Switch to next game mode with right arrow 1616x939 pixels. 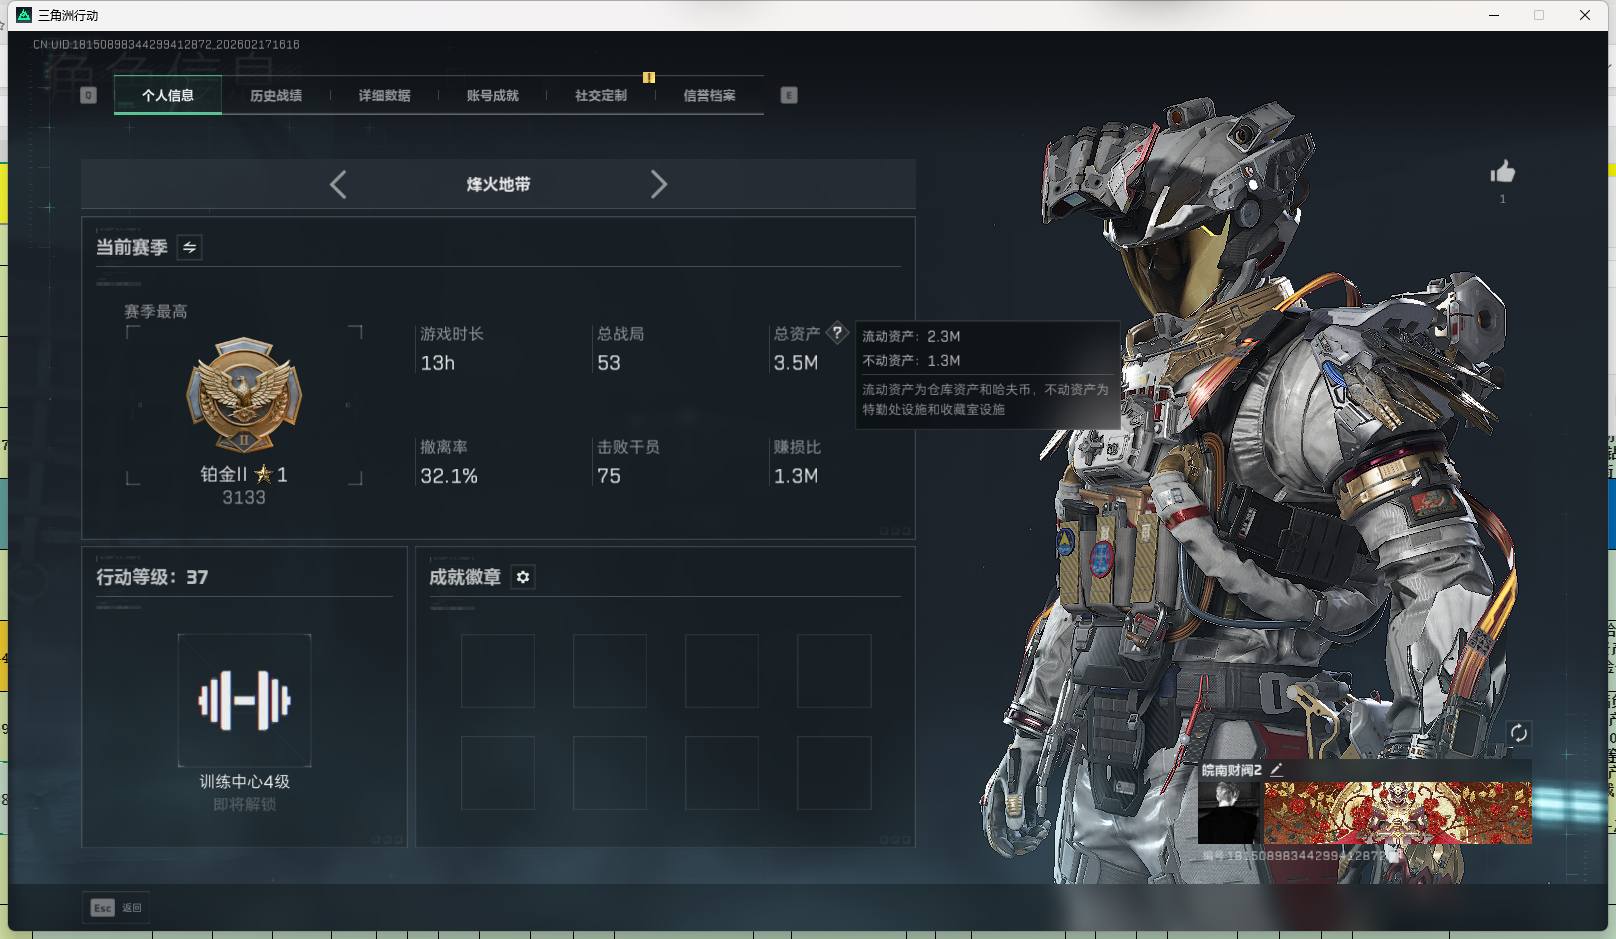tap(658, 184)
